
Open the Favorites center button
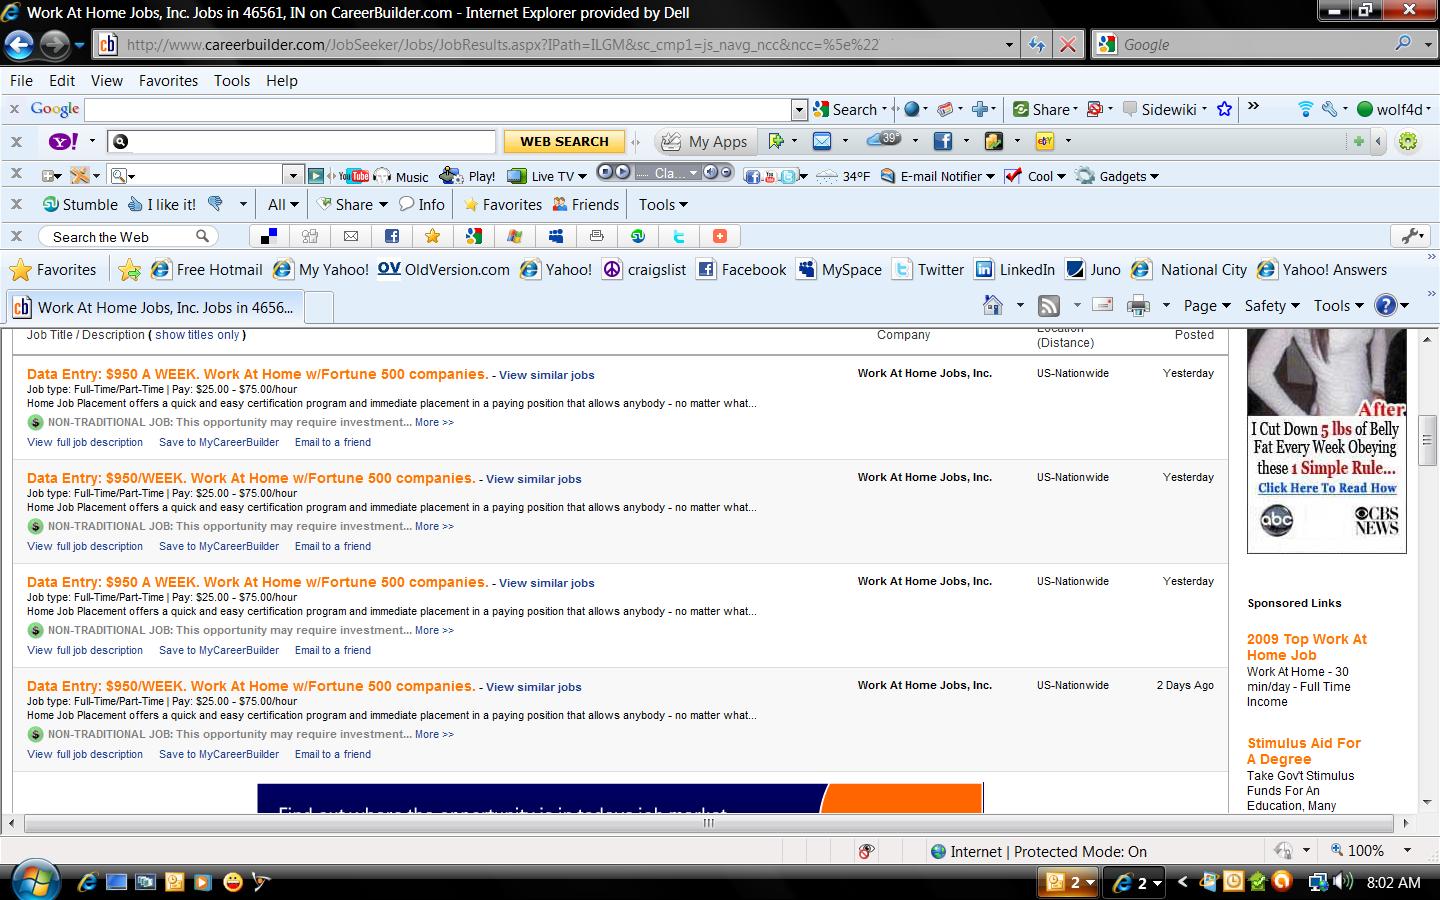click(53, 269)
